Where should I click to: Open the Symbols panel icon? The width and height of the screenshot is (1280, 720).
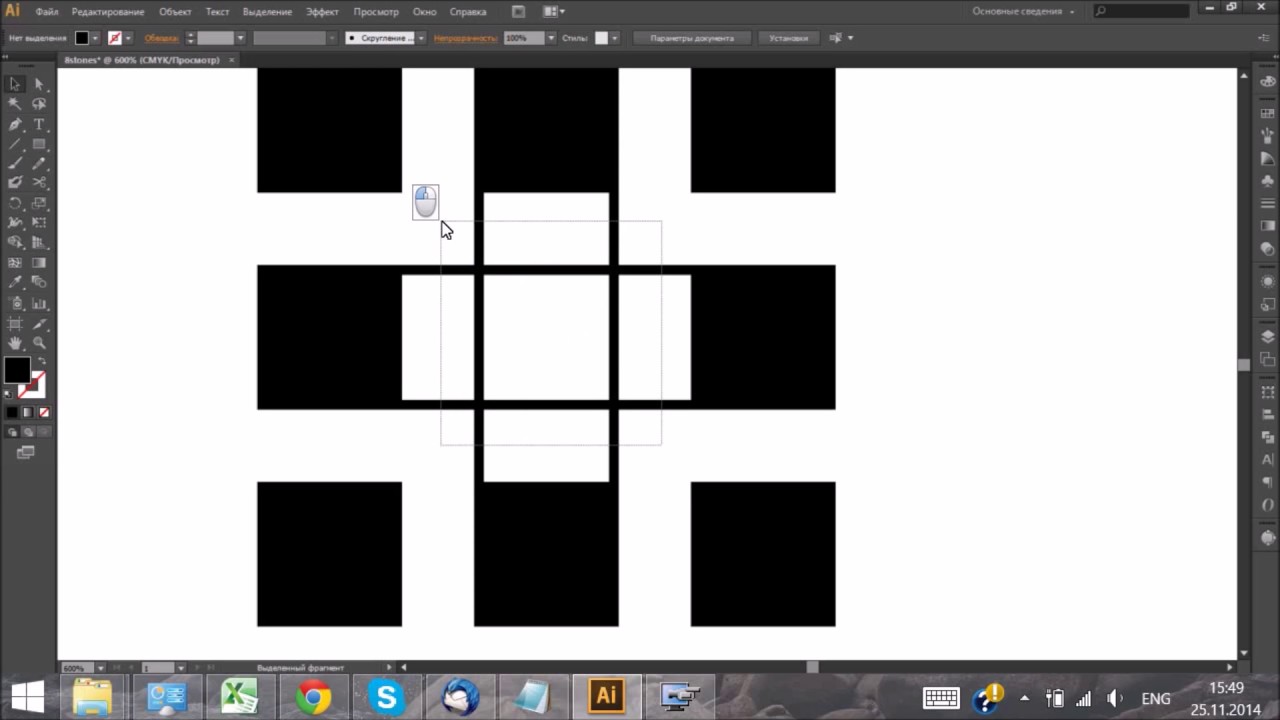coord(1268,181)
